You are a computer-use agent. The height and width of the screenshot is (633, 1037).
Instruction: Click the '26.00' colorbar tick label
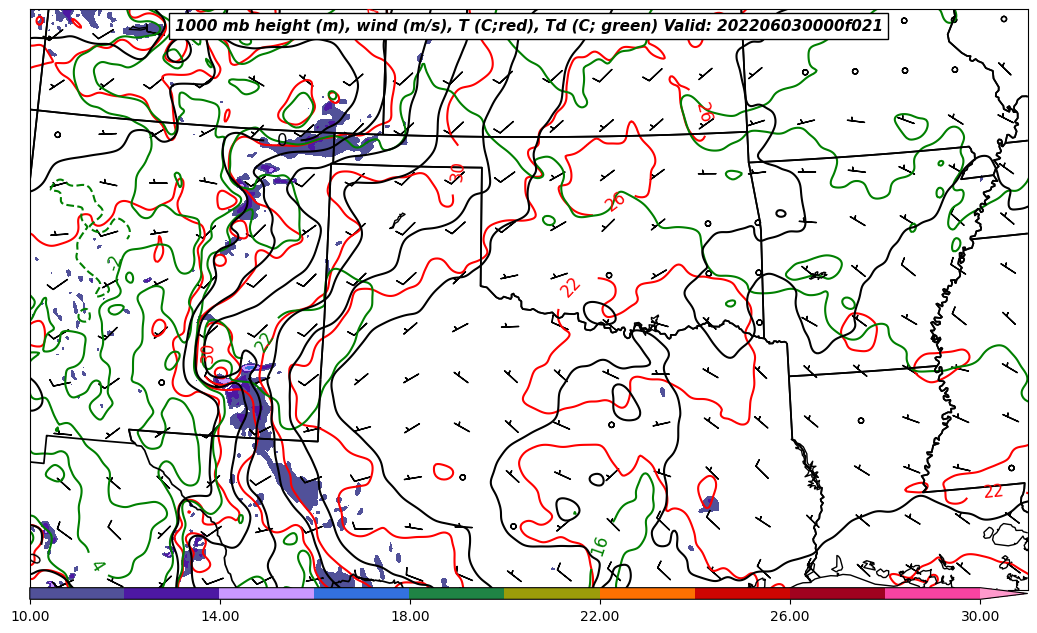[x=790, y=616]
